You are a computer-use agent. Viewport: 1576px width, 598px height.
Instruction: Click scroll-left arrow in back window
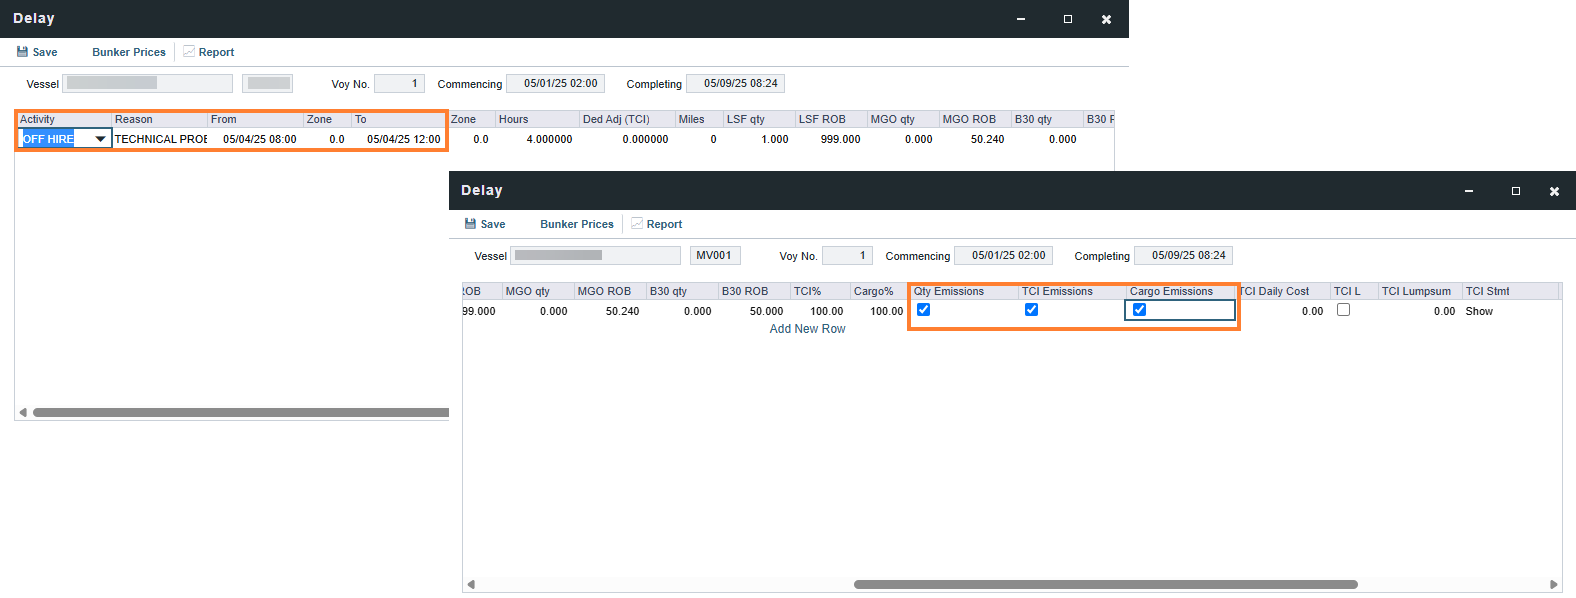tap(23, 412)
